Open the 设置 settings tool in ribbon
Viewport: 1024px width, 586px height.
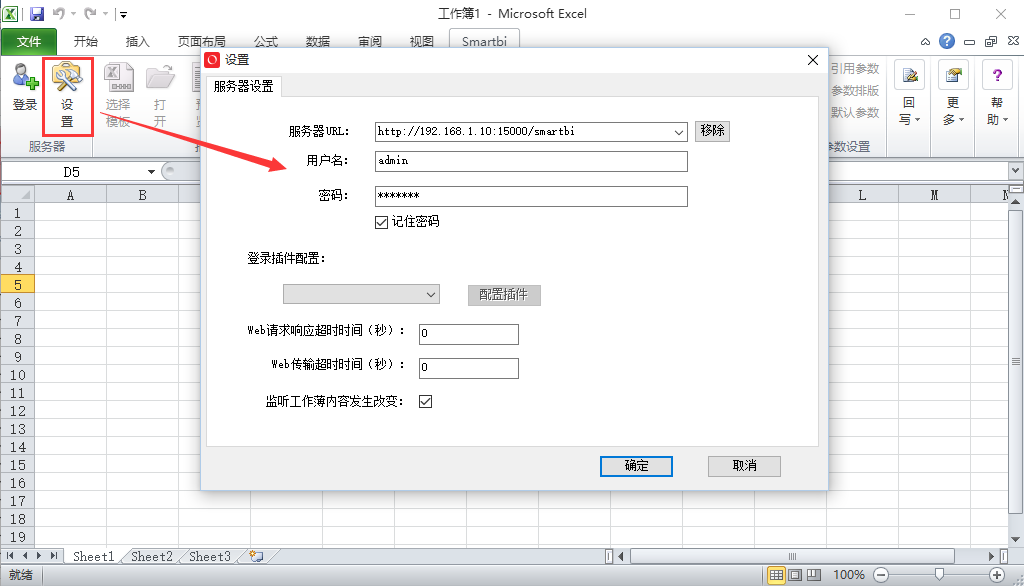click(x=67, y=95)
